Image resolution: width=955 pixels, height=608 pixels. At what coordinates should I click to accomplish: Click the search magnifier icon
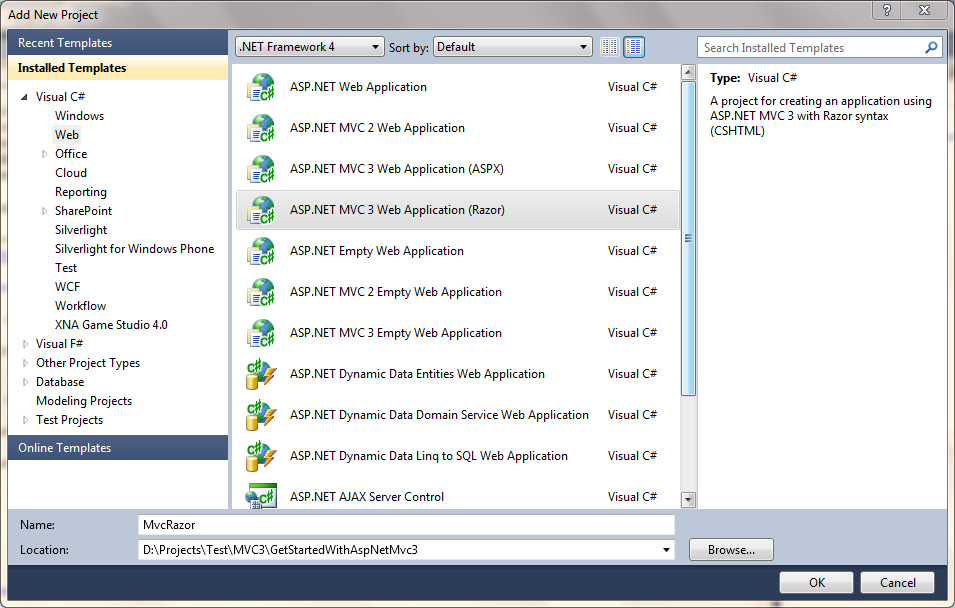(931, 48)
